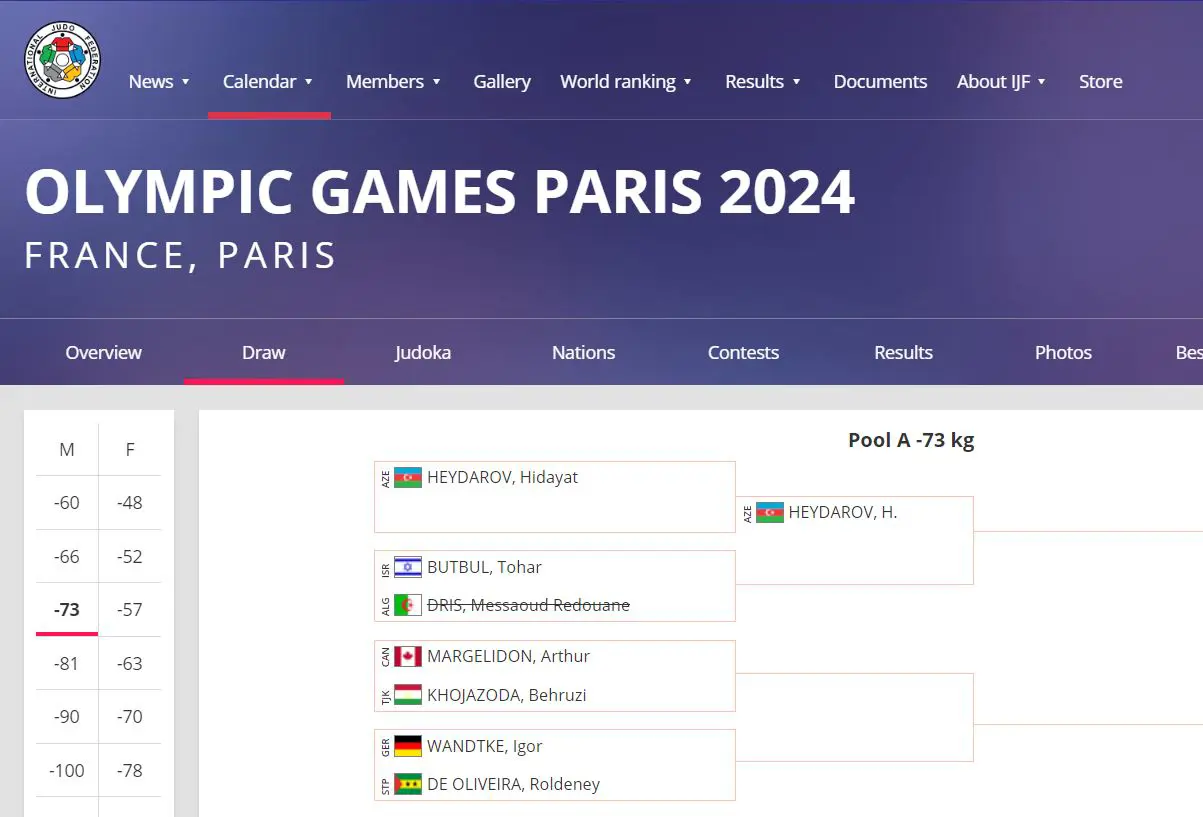Click Israel flag beside BUTBUL, Tohar
This screenshot has width=1203, height=817.
coord(408,568)
